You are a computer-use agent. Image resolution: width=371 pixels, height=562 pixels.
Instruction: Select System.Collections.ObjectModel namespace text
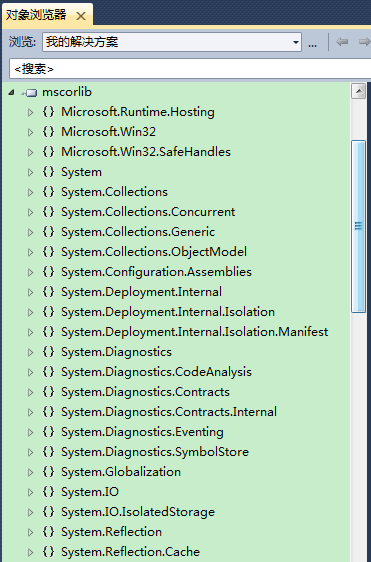[x=154, y=252]
